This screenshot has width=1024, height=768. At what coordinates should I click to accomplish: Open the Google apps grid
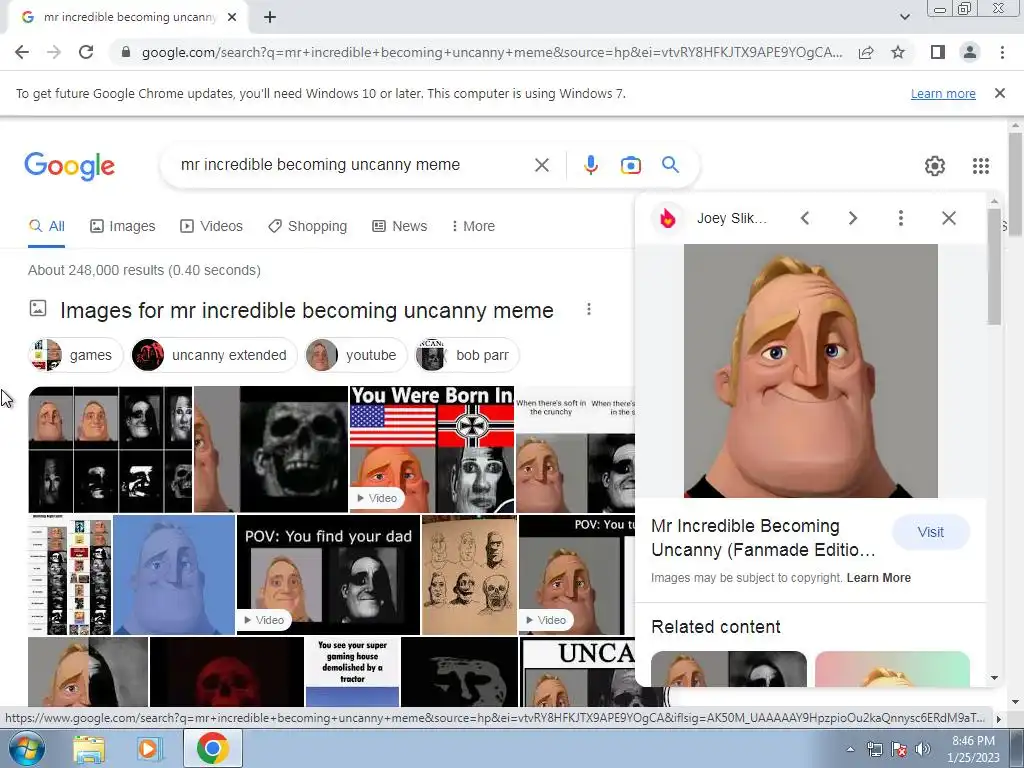980,166
